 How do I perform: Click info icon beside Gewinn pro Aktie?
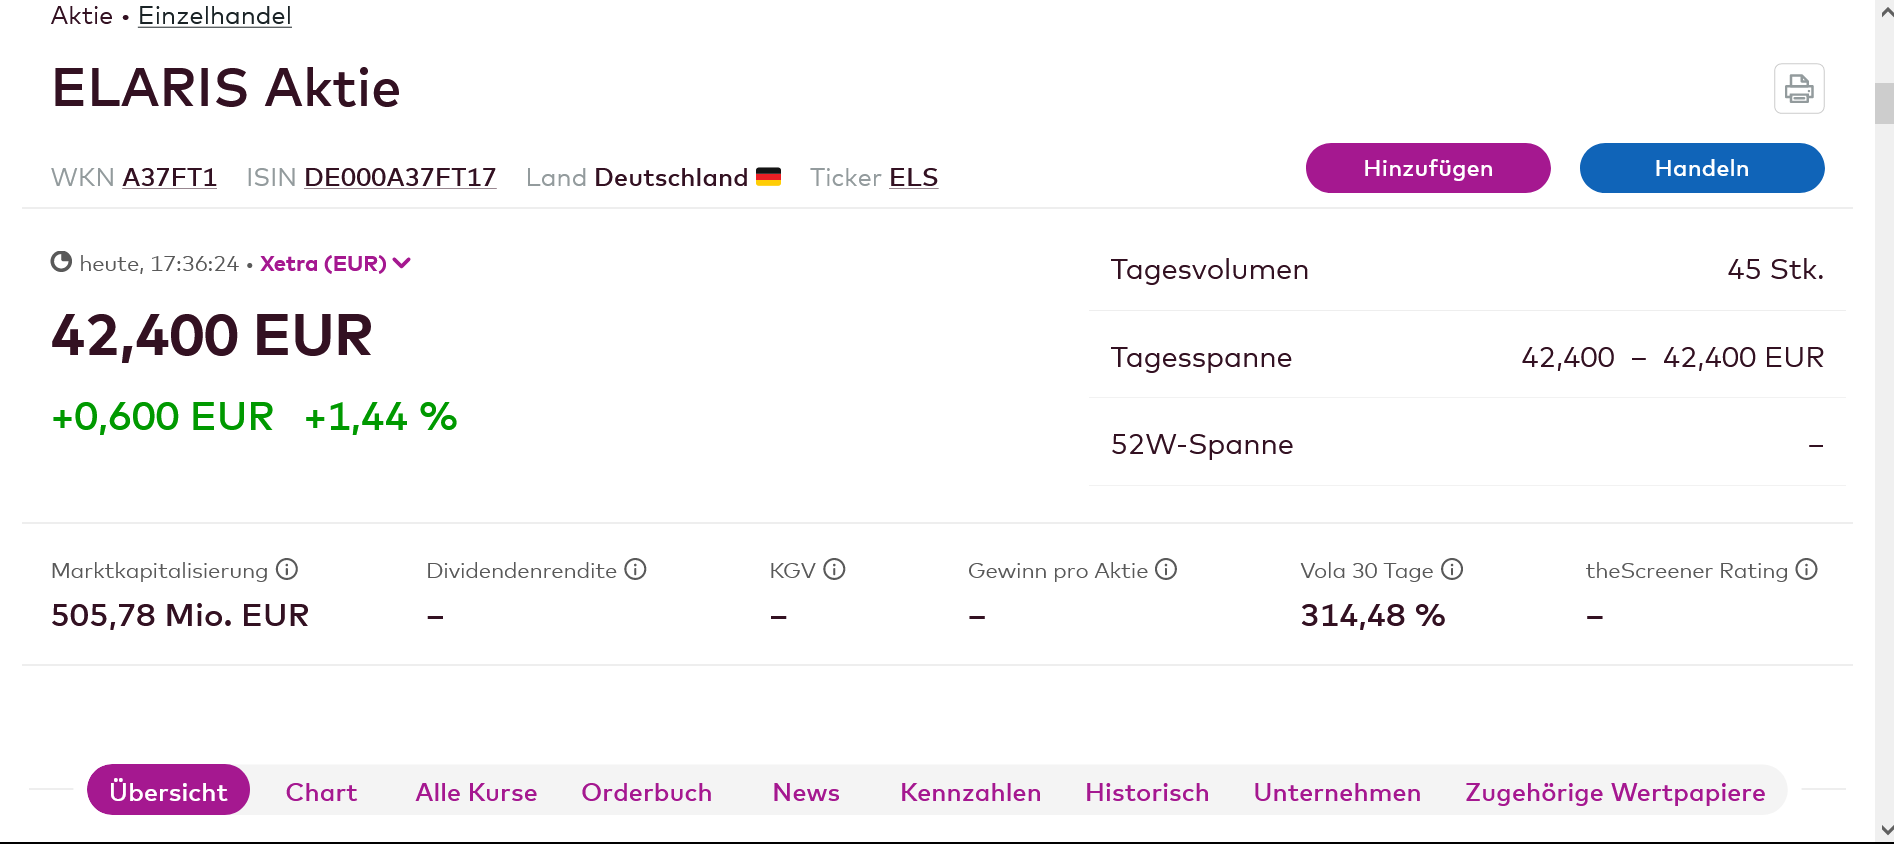coord(1166,570)
